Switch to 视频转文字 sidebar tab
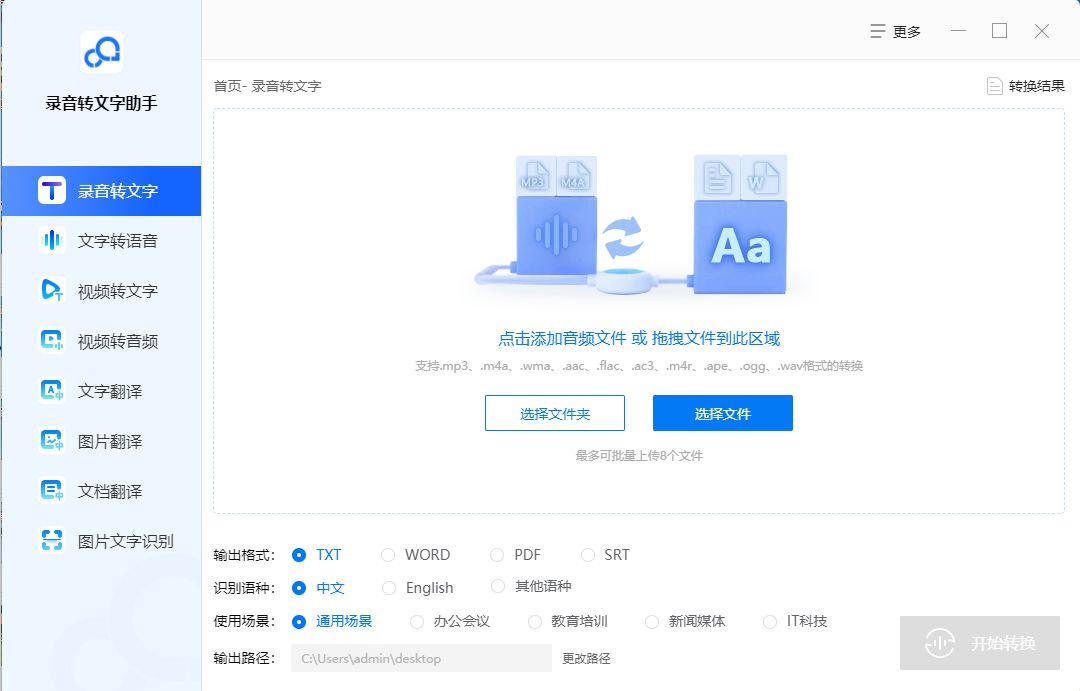 click(x=101, y=291)
